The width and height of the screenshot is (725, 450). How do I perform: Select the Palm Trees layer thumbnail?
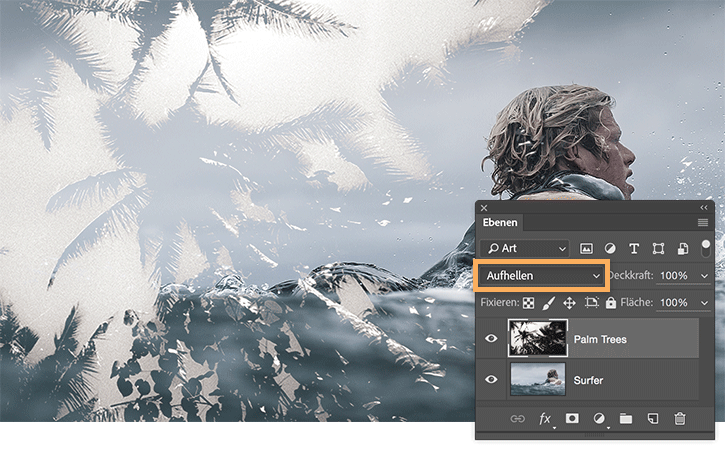coord(538,338)
